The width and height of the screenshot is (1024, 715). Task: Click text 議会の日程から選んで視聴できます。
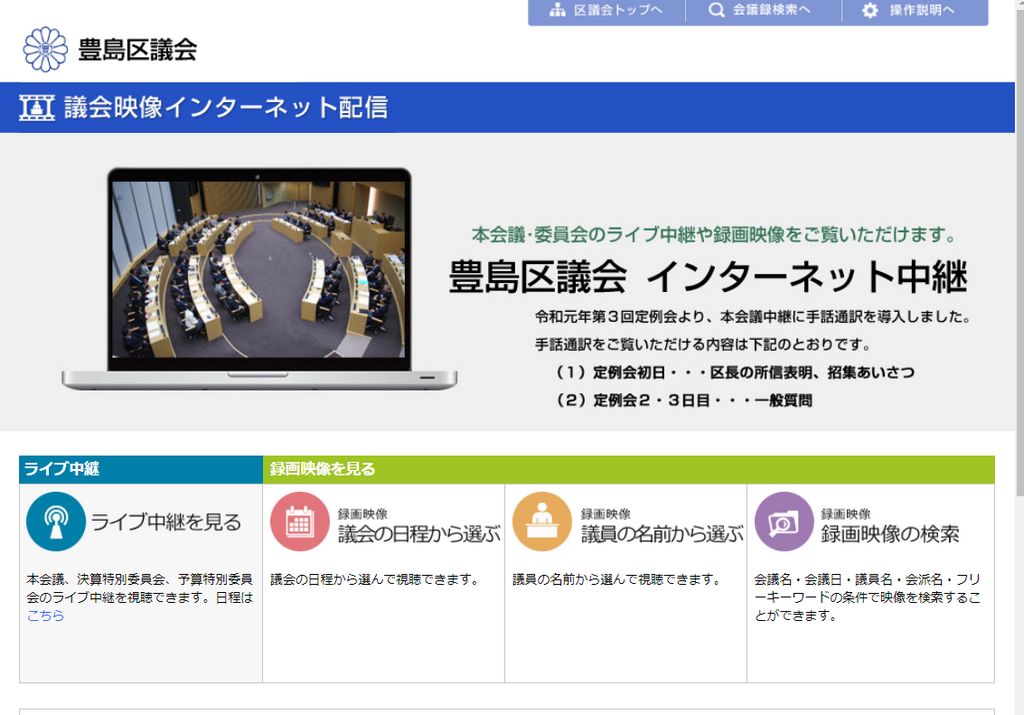click(375, 579)
